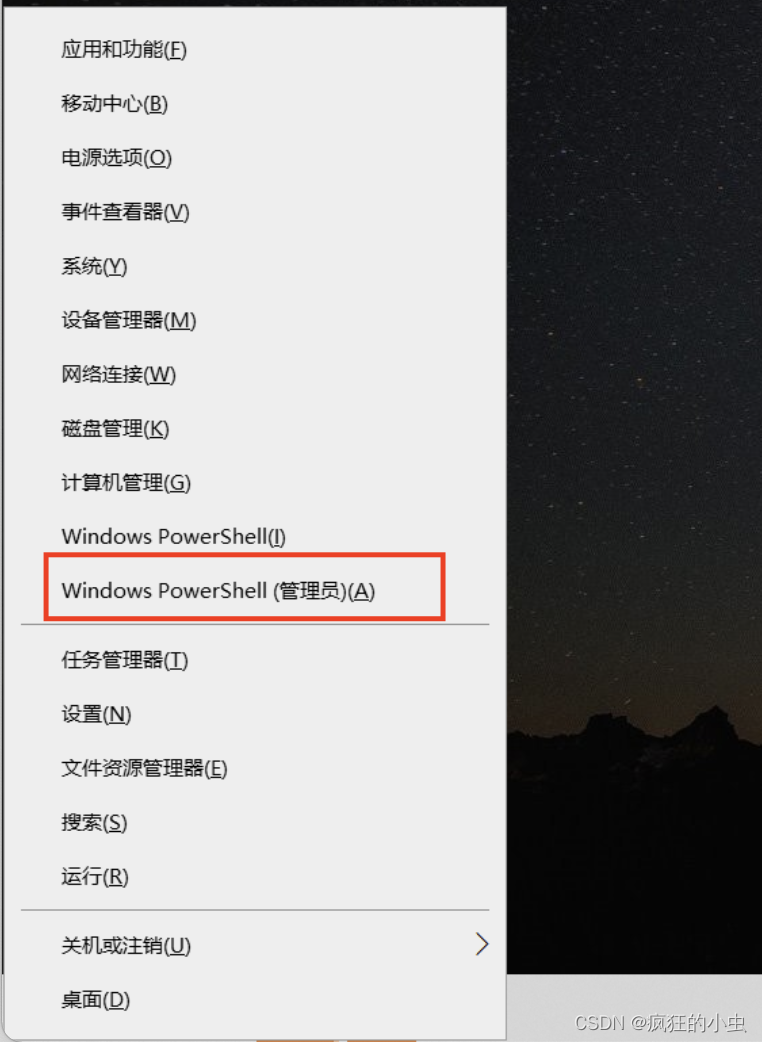Viewport: 762px width, 1042px height.
Task: Open Windows PowerShell(I) without admin
Action: pyautogui.click(x=255, y=536)
